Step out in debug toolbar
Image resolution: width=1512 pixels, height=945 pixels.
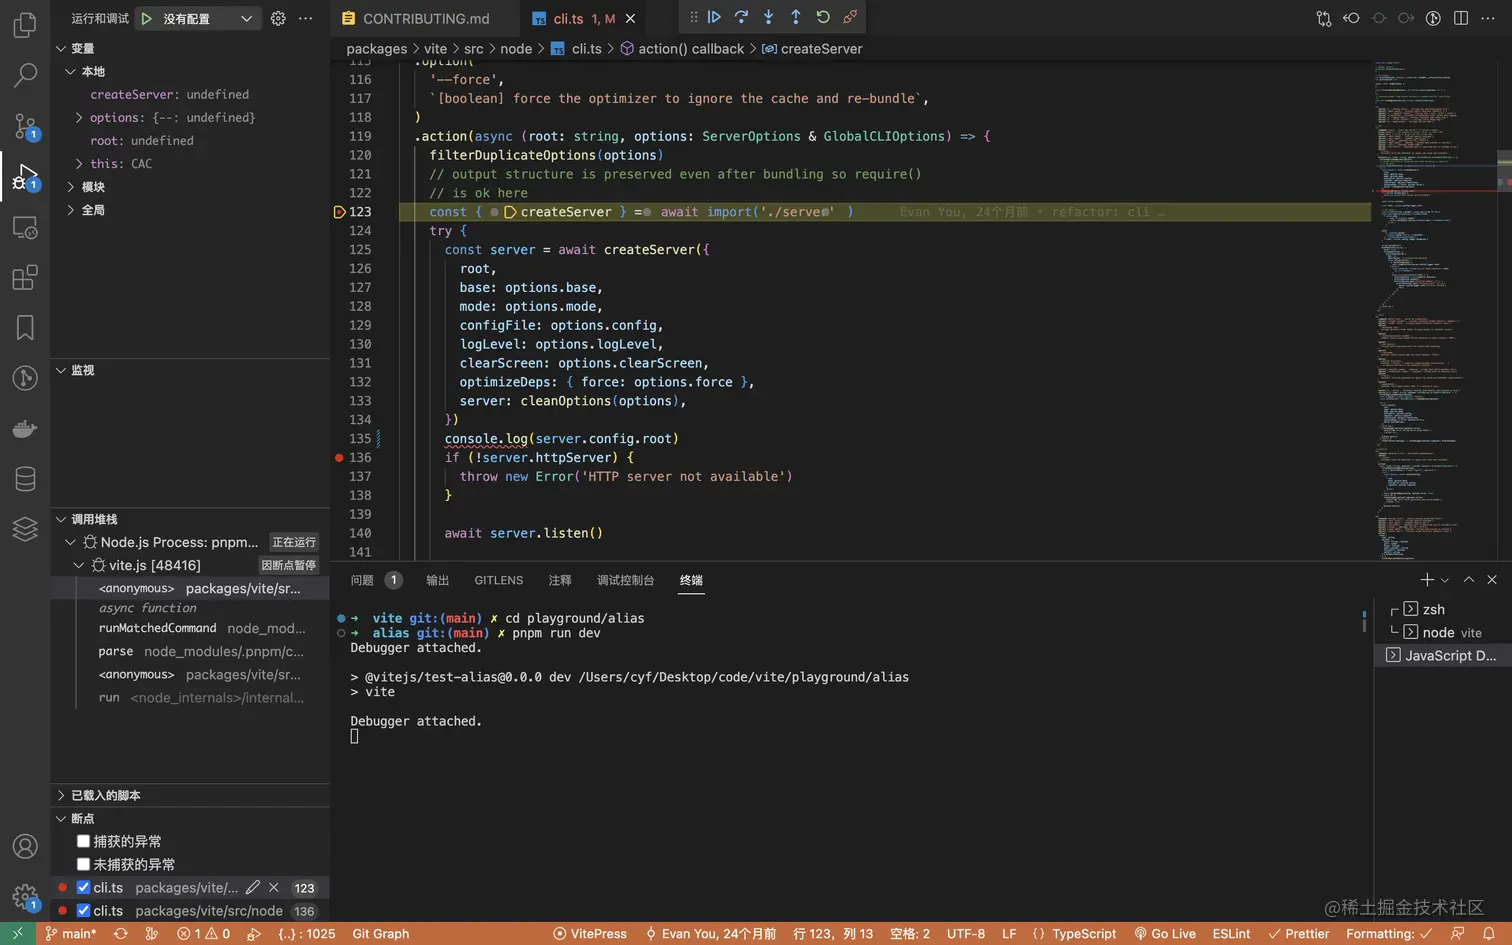tap(795, 17)
